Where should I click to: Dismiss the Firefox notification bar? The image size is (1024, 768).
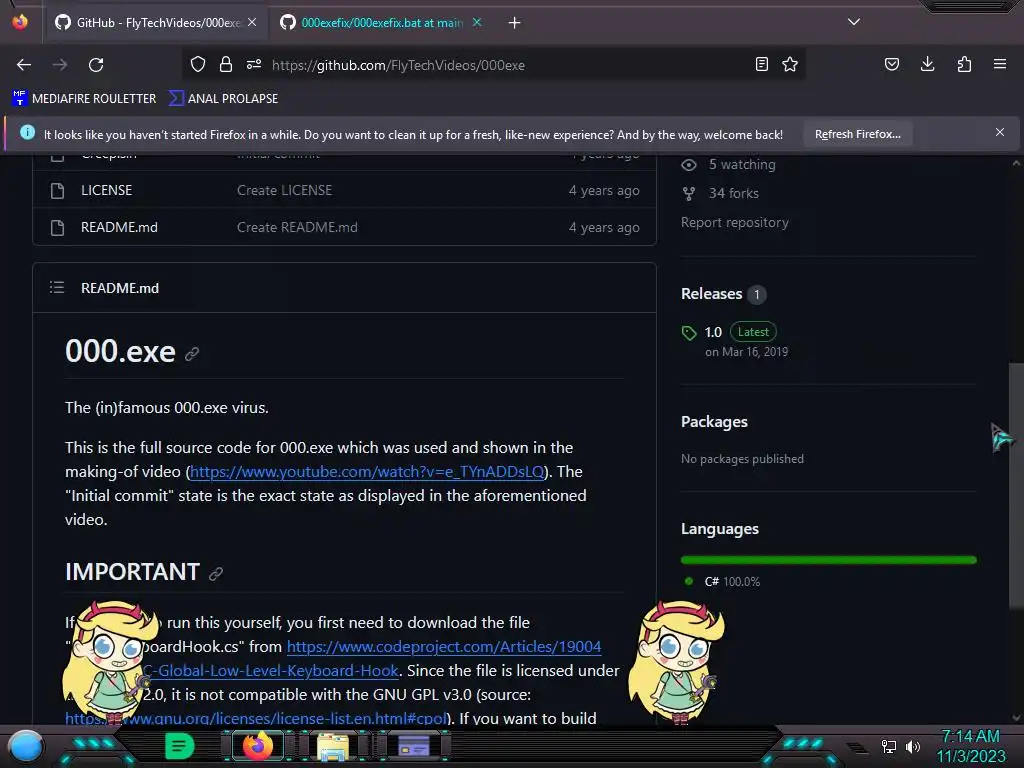click(1000, 133)
